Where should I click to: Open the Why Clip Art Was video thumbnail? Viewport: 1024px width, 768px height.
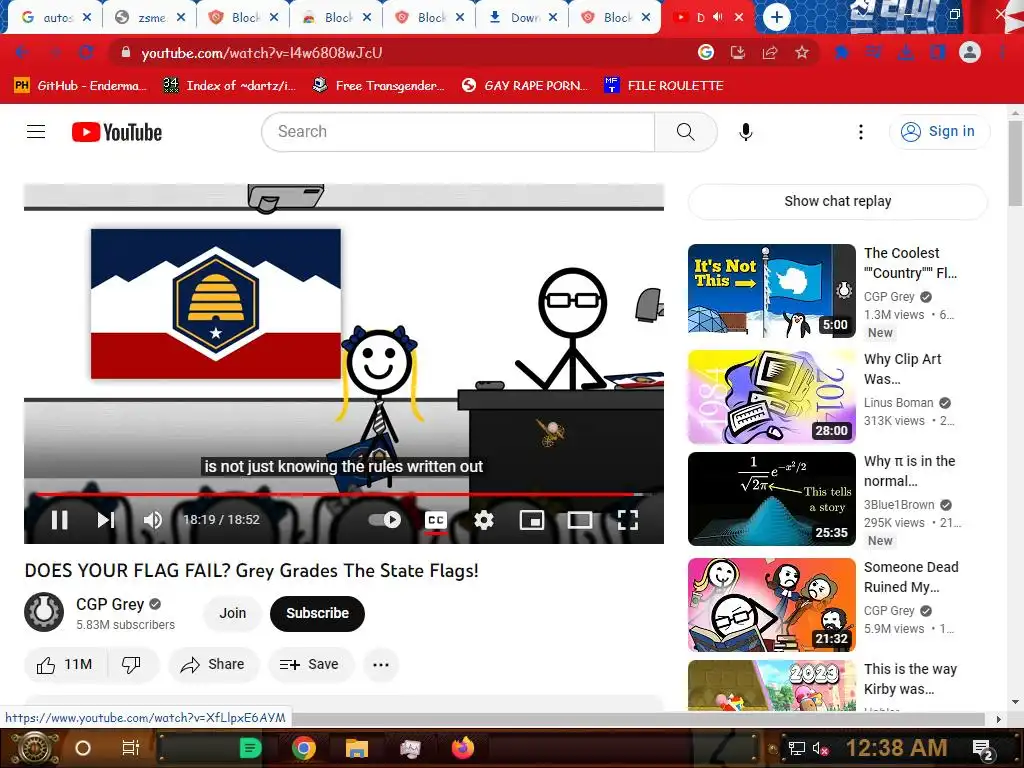(771, 397)
